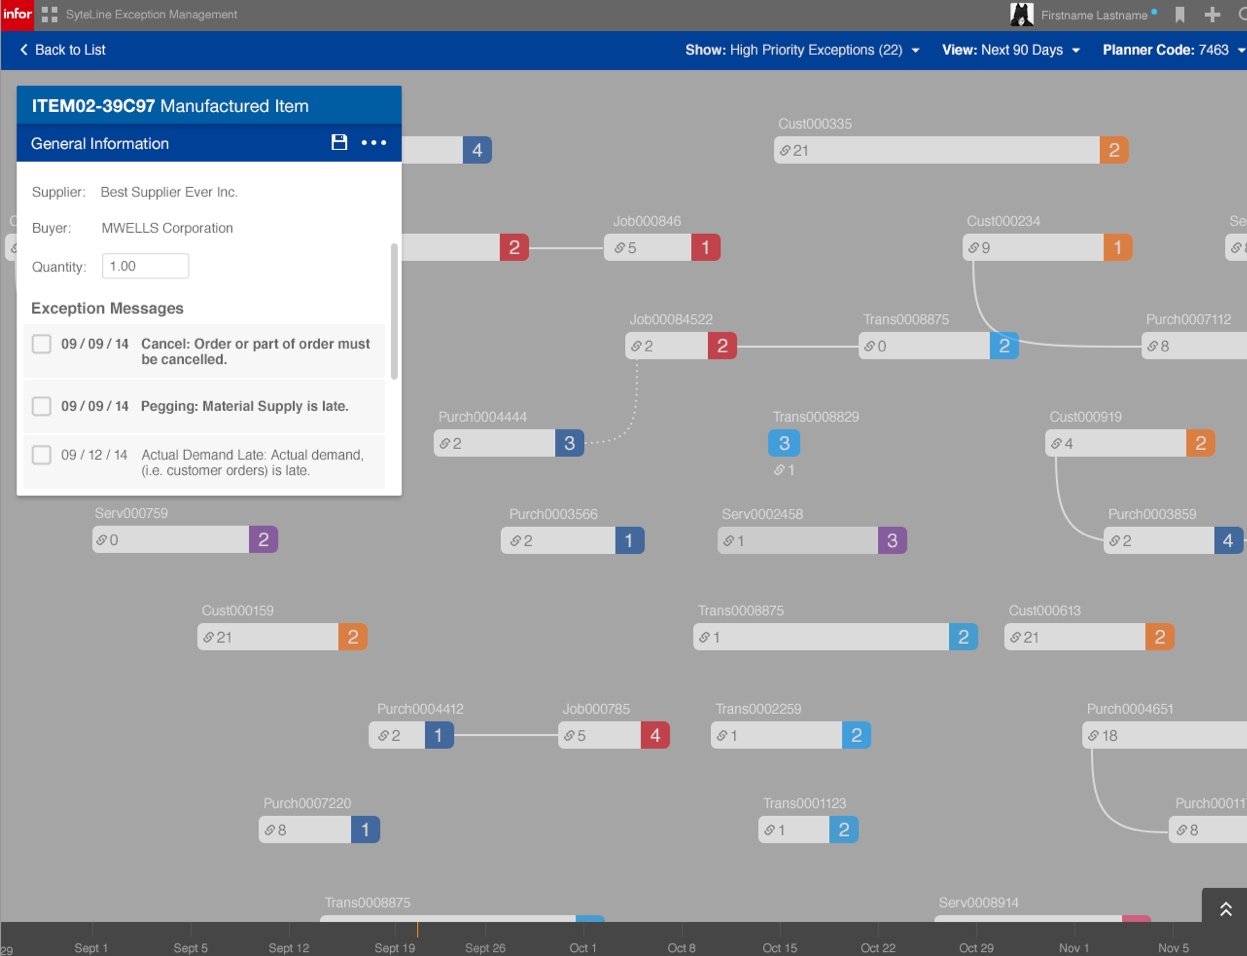This screenshot has width=1247, height=956.
Task: Check the Actual Demand Late checkbox
Action: tap(42, 455)
